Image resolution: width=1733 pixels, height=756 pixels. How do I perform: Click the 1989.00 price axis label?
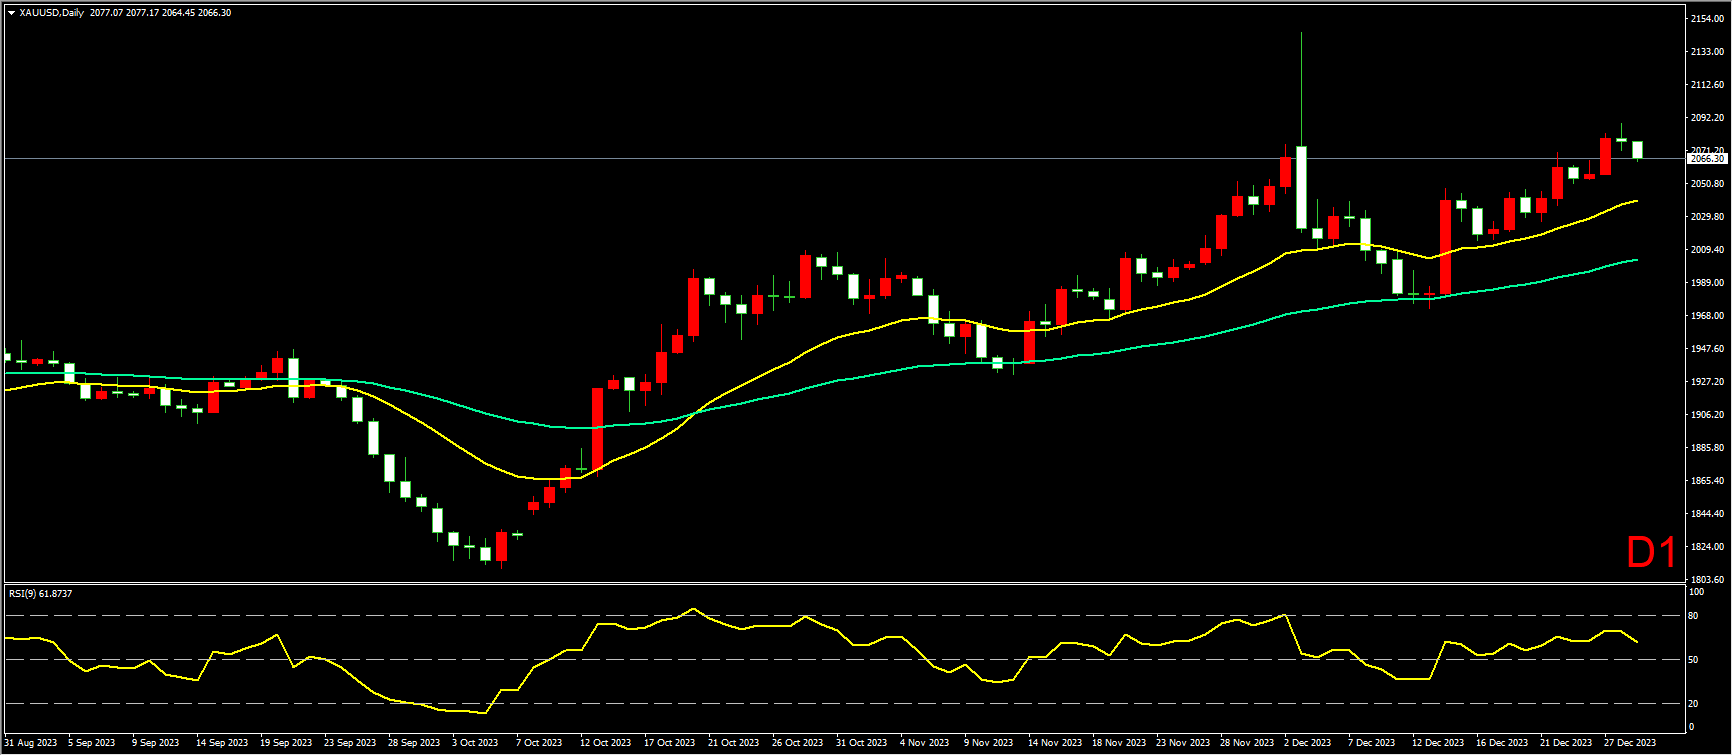tap(1706, 283)
